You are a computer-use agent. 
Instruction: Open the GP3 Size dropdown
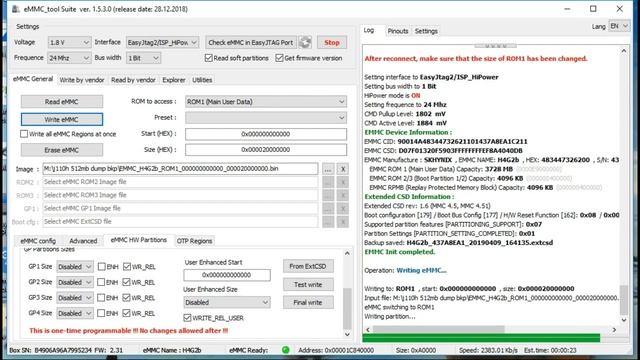tap(75, 298)
